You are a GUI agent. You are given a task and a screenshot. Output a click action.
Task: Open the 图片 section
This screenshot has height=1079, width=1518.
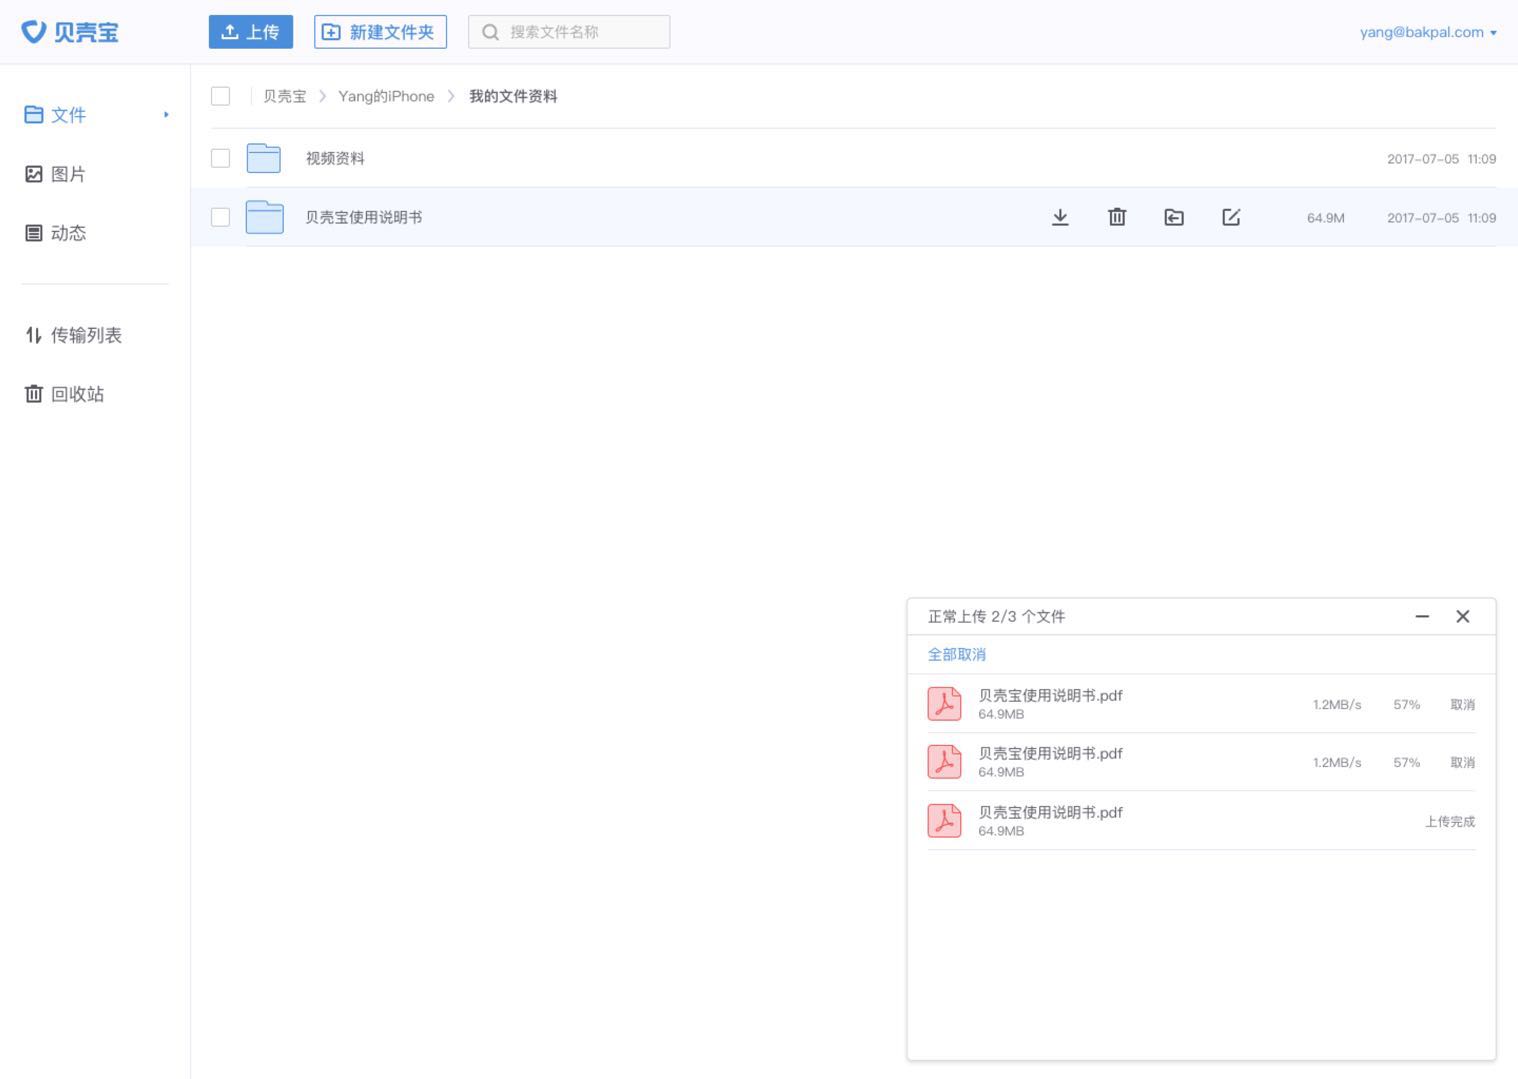(67, 173)
